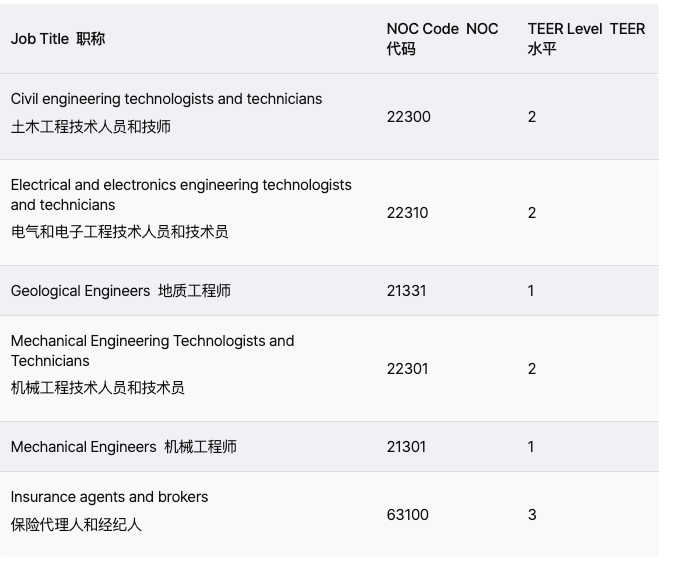Select the Insurance agents and brokers title
674x564 pixels.
109,497
